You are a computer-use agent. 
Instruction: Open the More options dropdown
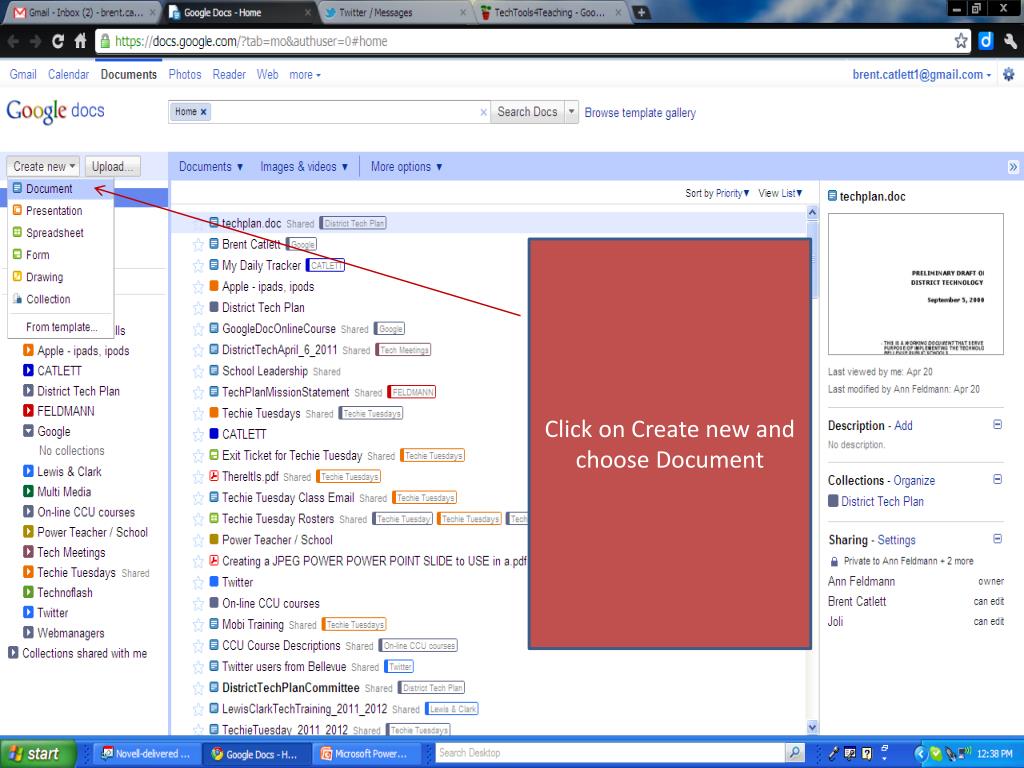coord(407,167)
